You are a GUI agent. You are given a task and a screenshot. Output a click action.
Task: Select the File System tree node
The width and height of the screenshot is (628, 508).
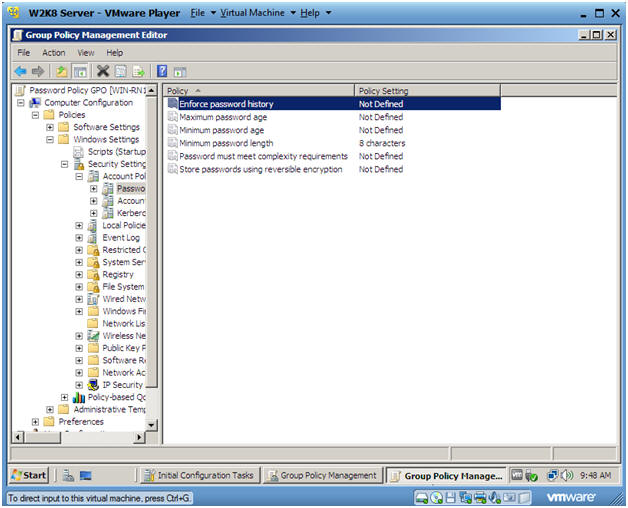pos(123,287)
